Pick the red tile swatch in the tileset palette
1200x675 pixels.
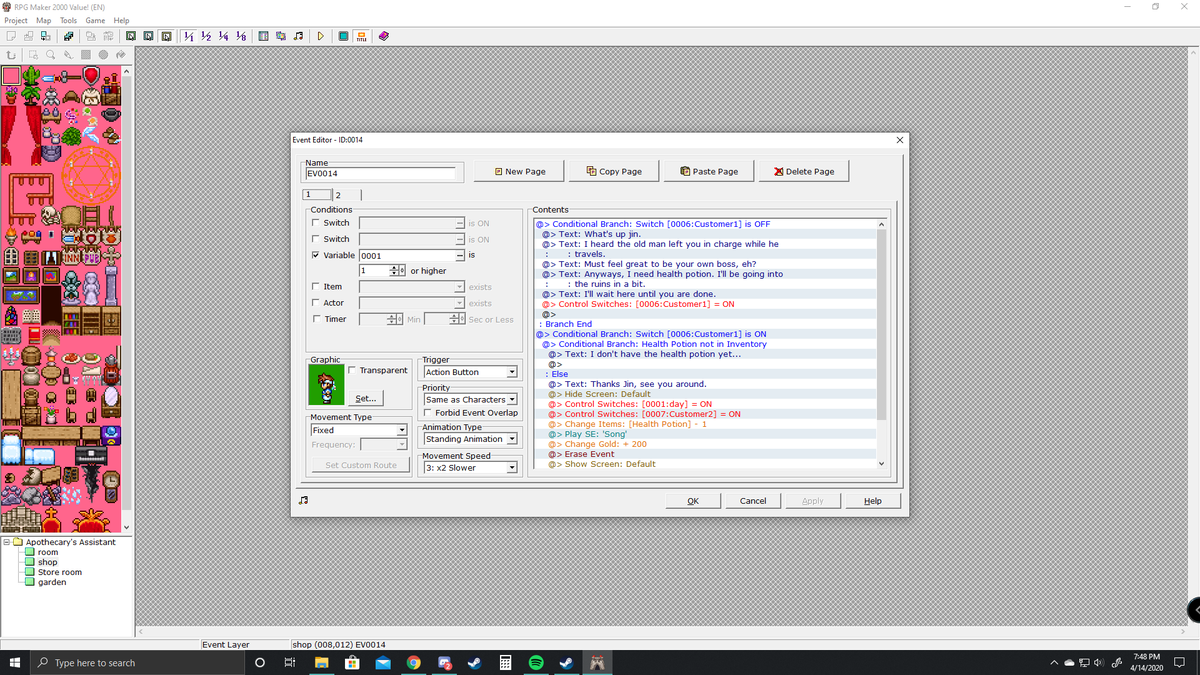coord(10,75)
